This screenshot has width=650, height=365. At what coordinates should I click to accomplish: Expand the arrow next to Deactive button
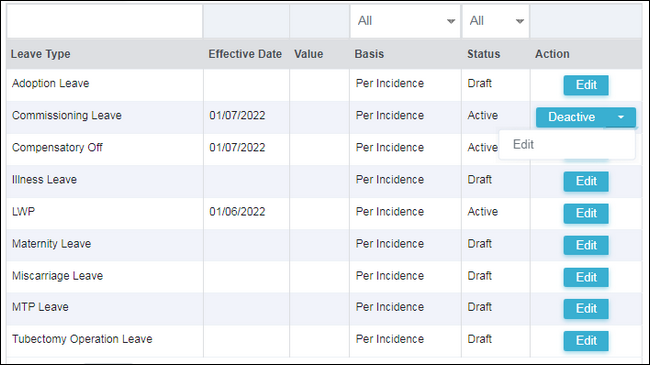[621, 117]
